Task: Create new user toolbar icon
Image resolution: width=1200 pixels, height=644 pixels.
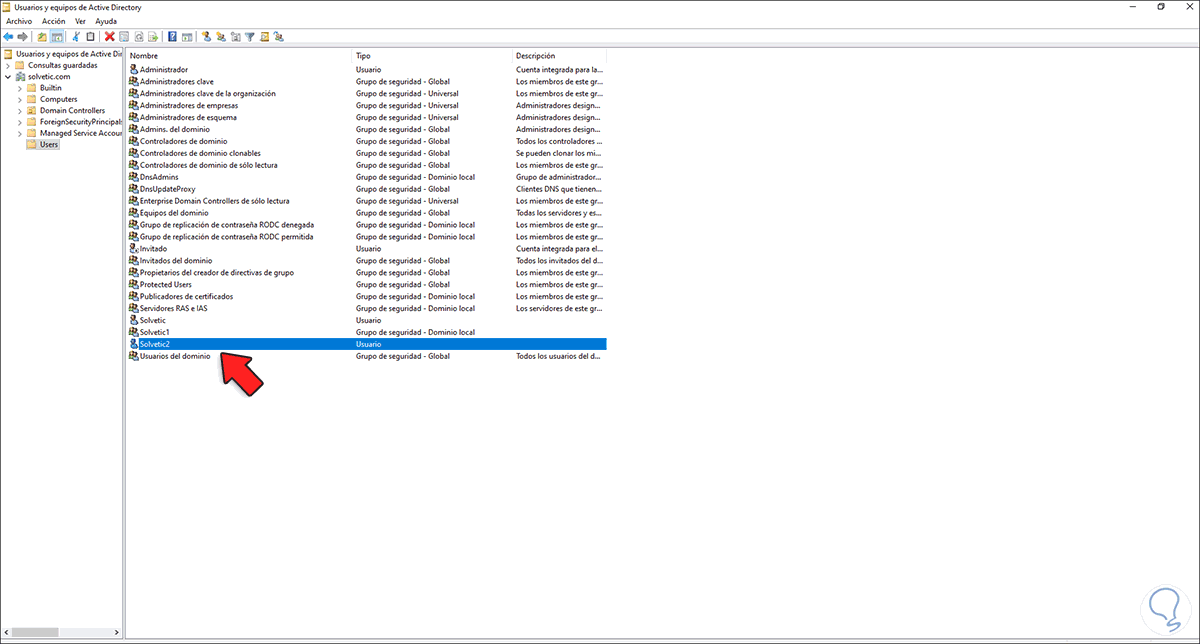Action: [x=207, y=37]
